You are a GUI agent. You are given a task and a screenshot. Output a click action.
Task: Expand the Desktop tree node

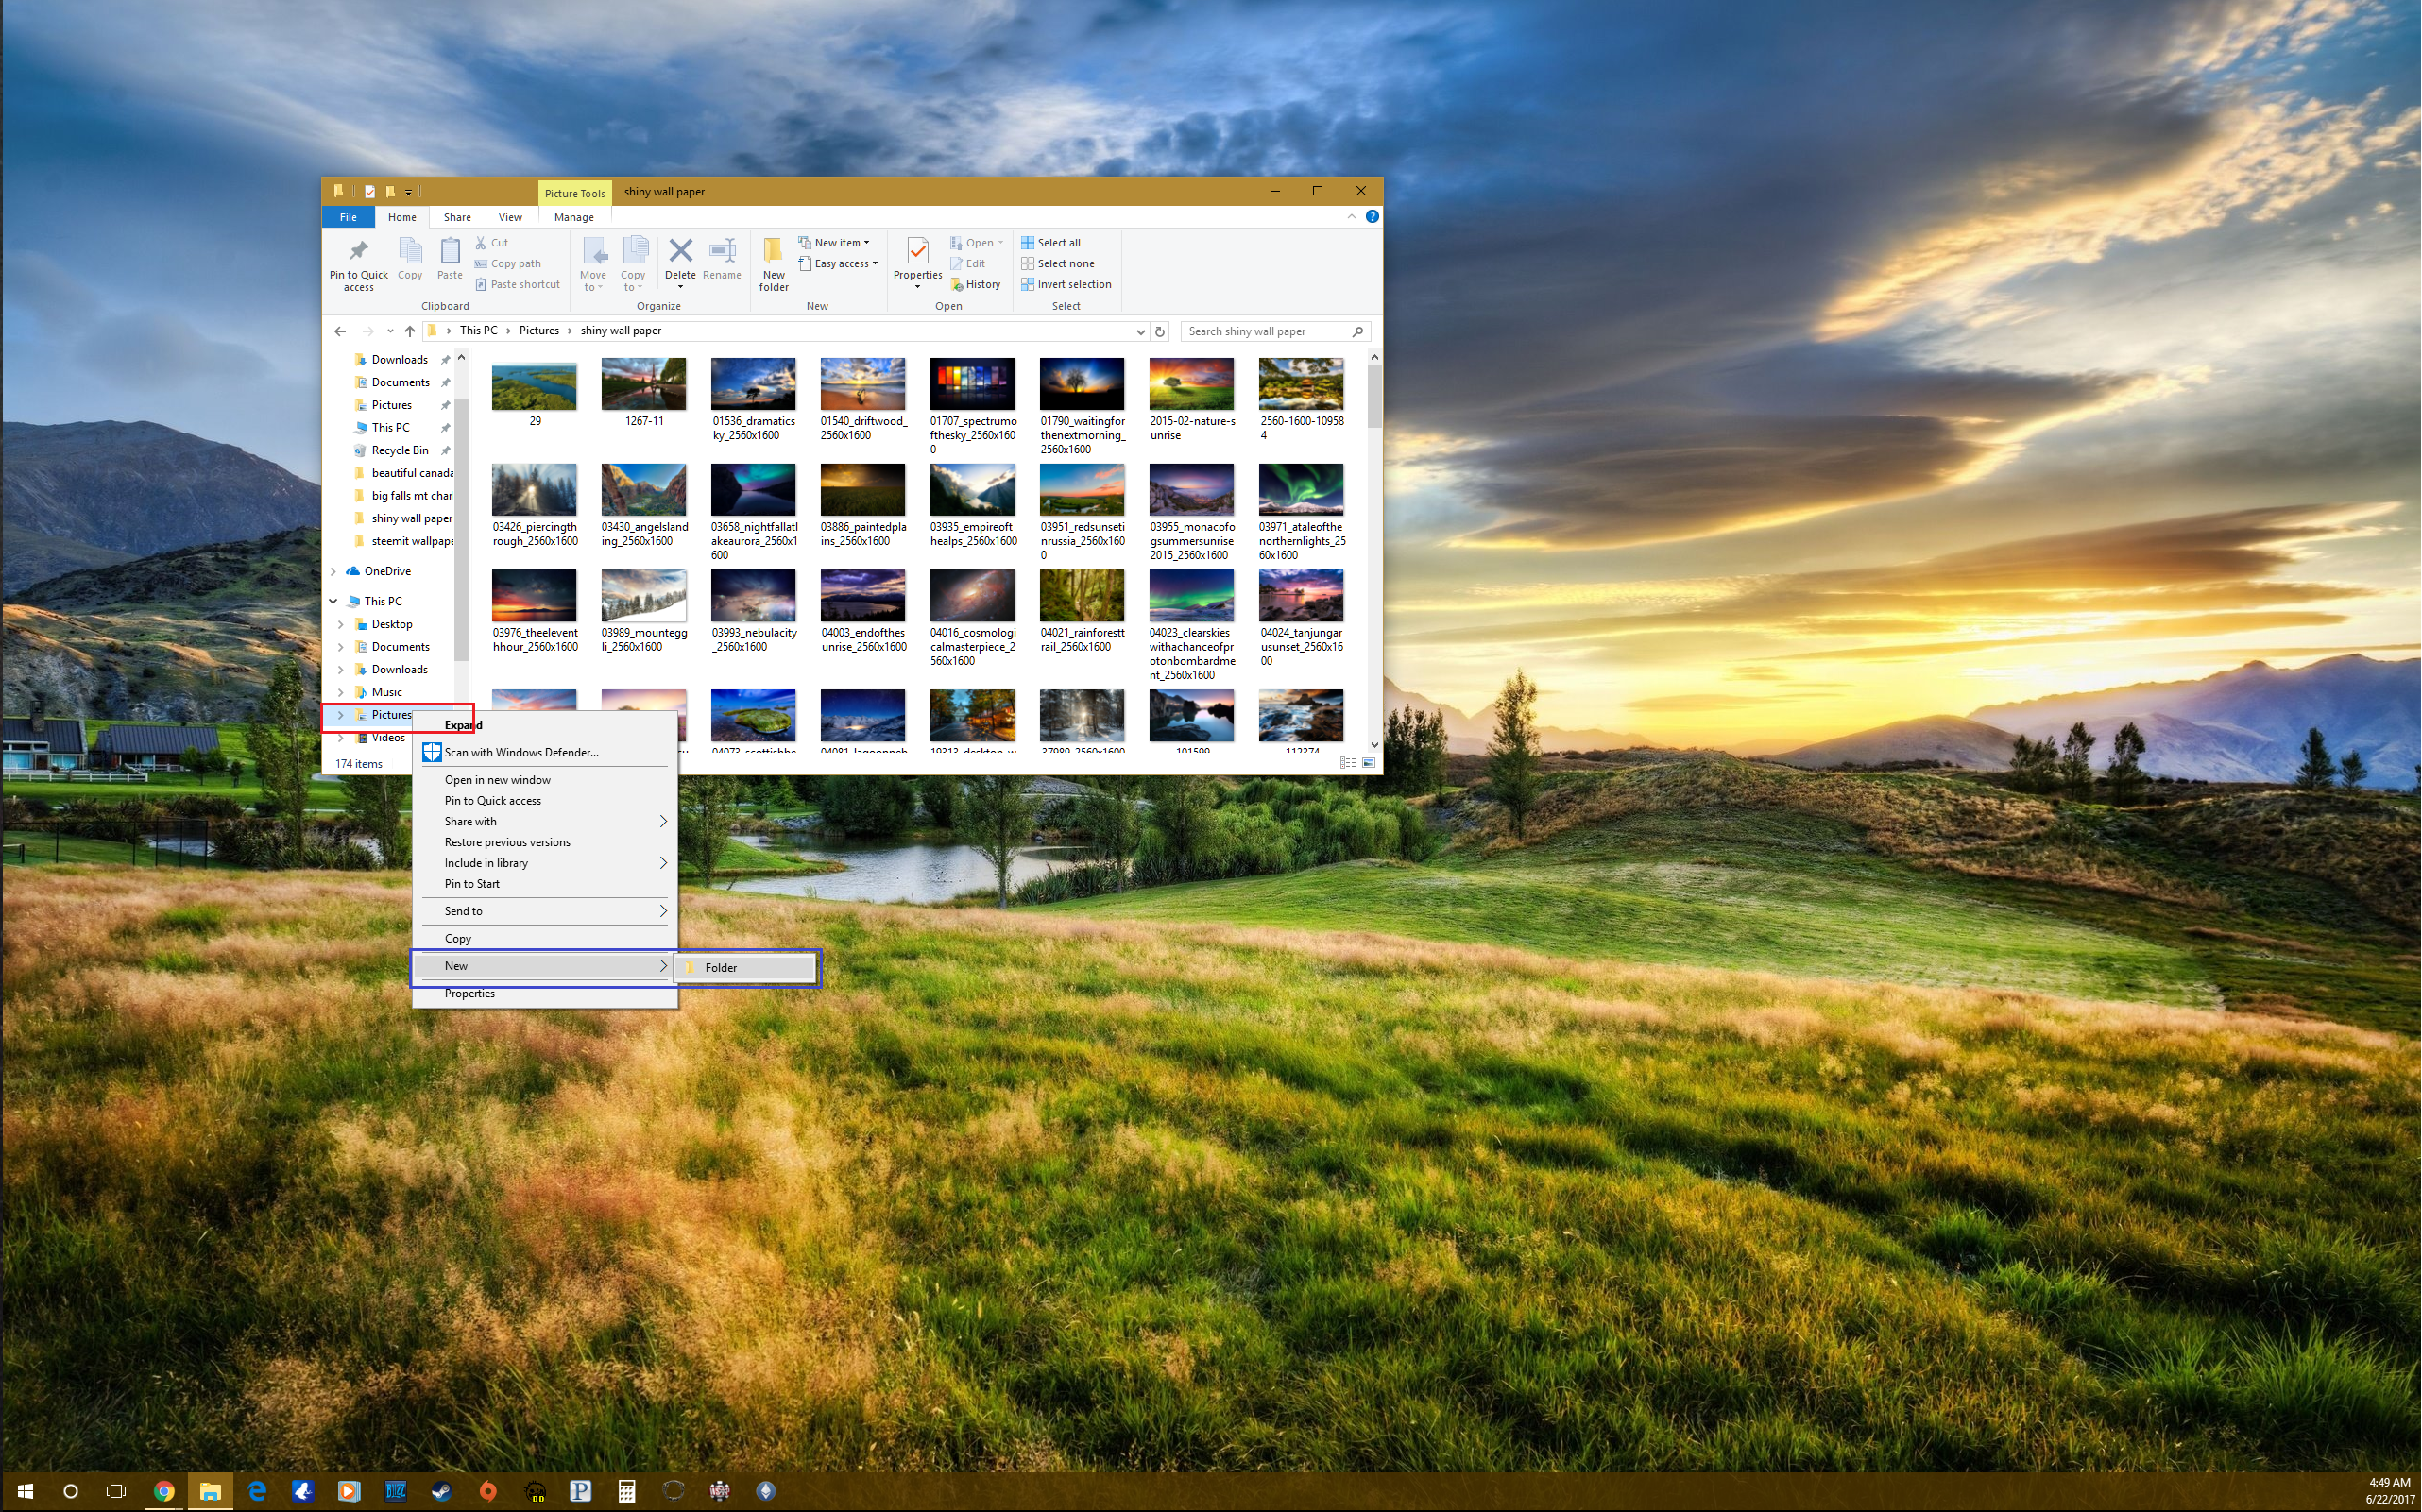341,625
